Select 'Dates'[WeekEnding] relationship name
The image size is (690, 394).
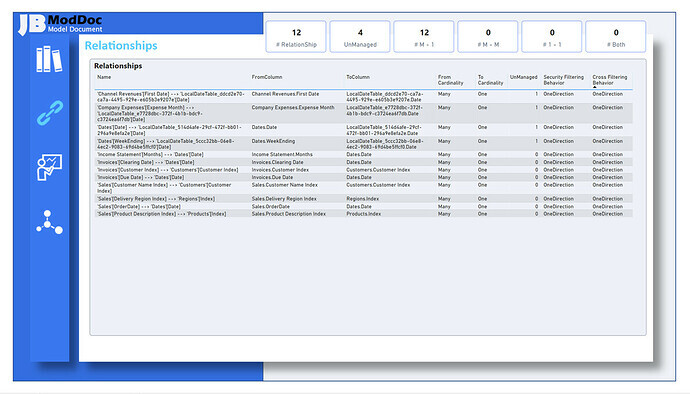(x=166, y=144)
